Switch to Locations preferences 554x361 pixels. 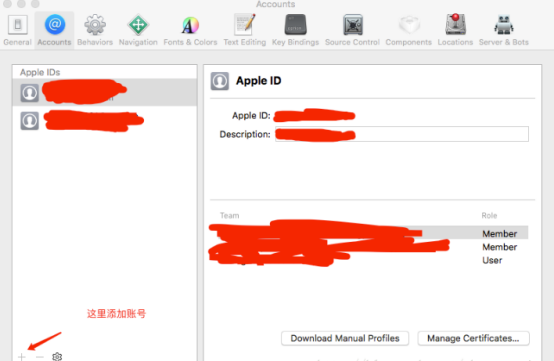(455, 30)
